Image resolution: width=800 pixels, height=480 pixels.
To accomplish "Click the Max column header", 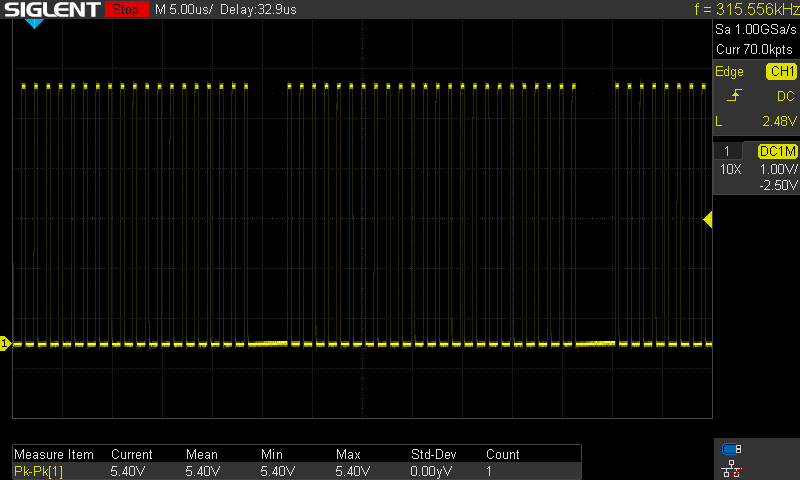I will (x=348, y=454).
